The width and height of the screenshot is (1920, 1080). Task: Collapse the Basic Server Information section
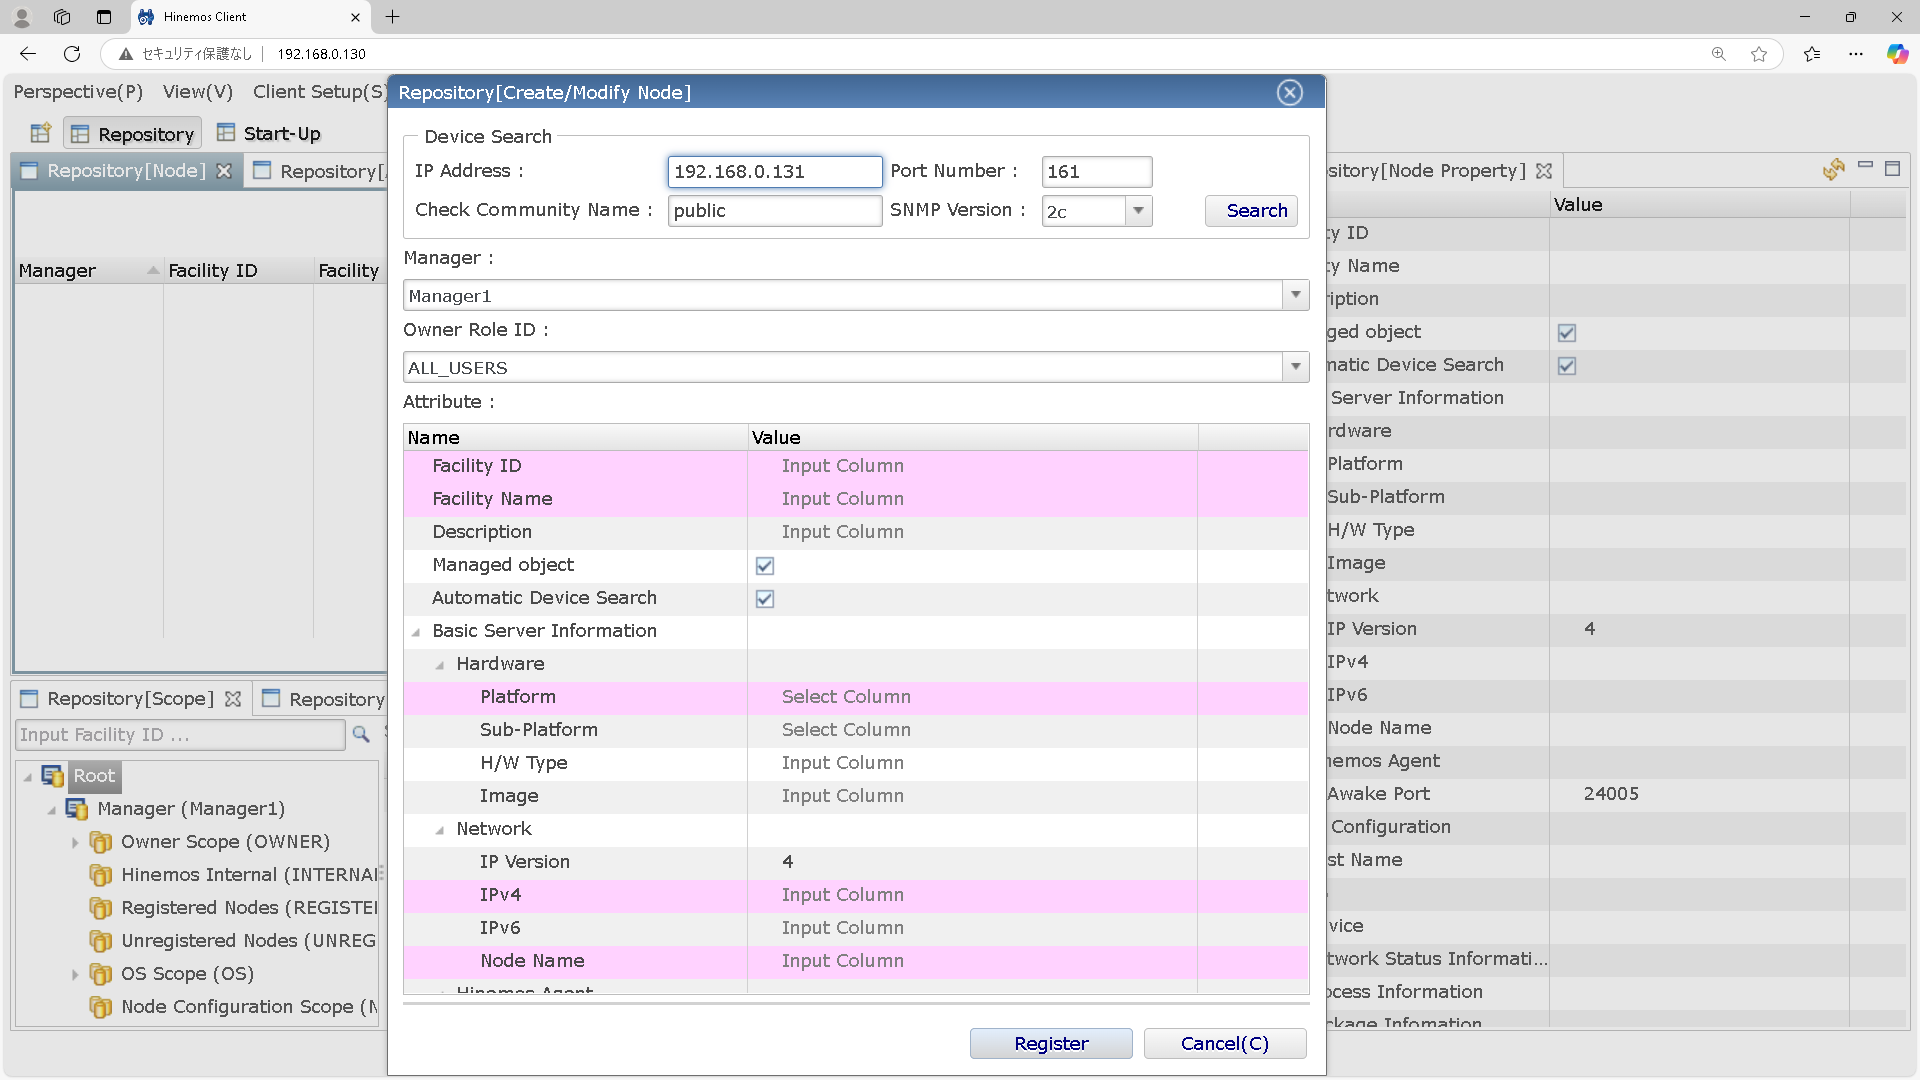pyautogui.click(x=416, y=632)
